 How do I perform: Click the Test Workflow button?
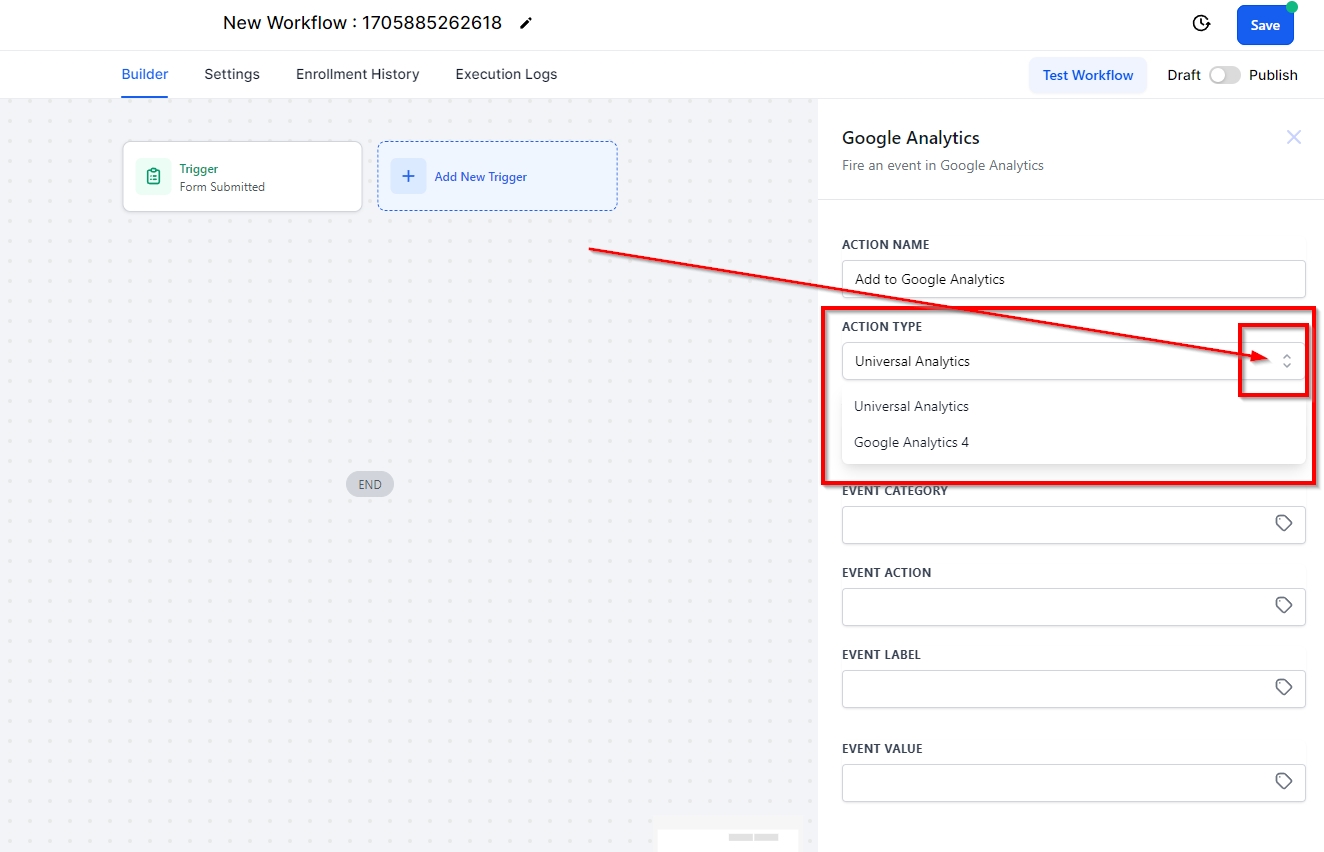click(x=1087, y=75)
